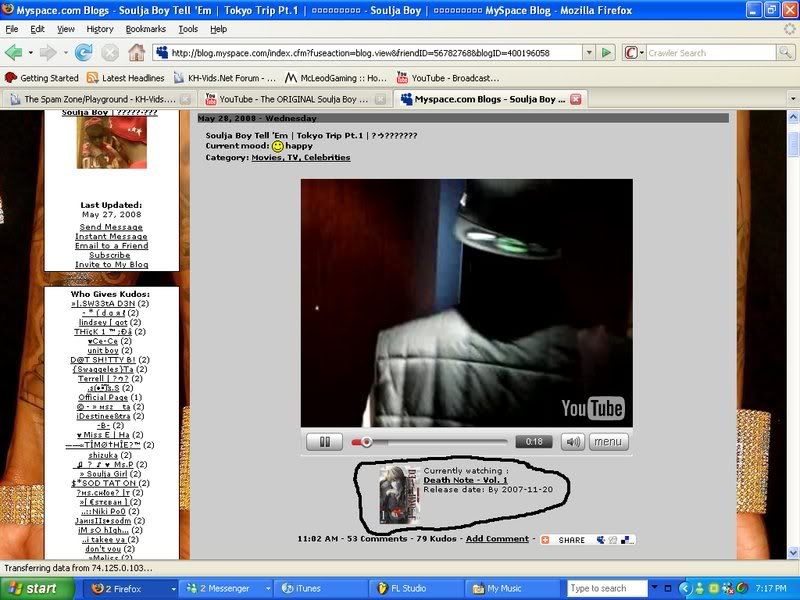Viewport: 800px width, 600px height.
Task: Open the lindsey kudos giver link
Action: tap(103, 322)
